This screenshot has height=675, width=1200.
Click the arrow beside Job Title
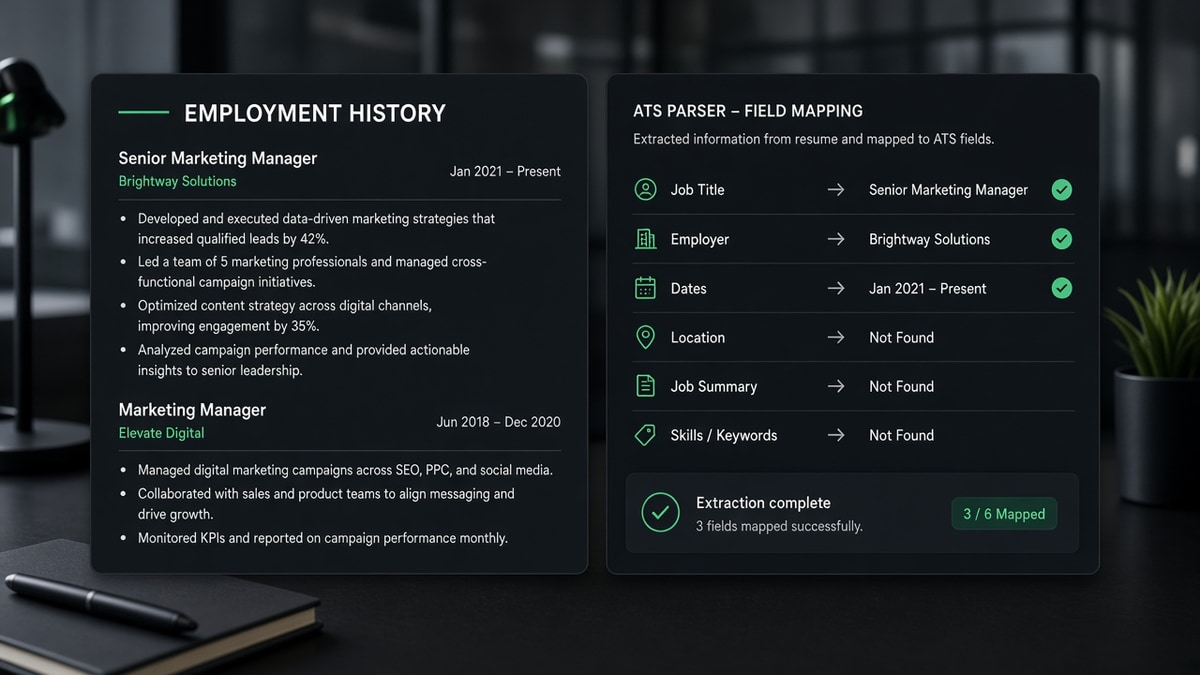click(x=836, y=190)
